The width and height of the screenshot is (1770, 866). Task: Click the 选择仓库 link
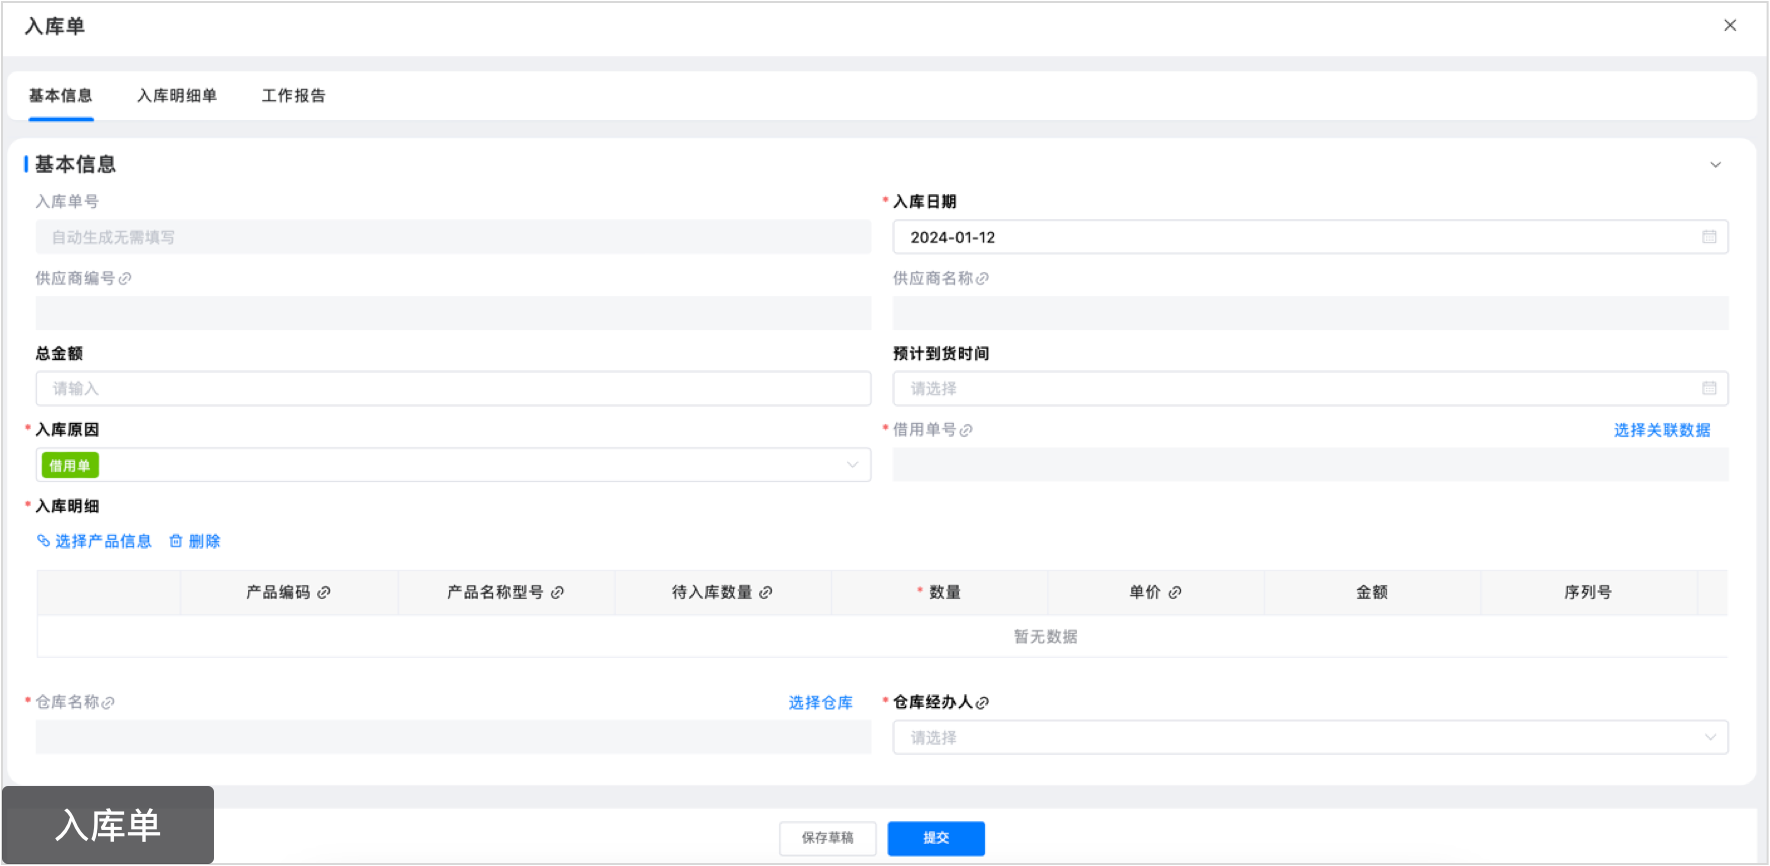point(820,703)
